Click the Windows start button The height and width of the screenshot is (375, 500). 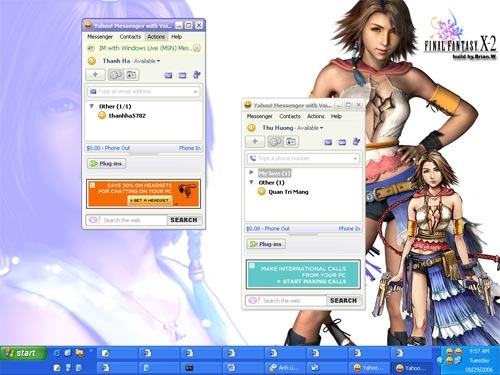23,353
